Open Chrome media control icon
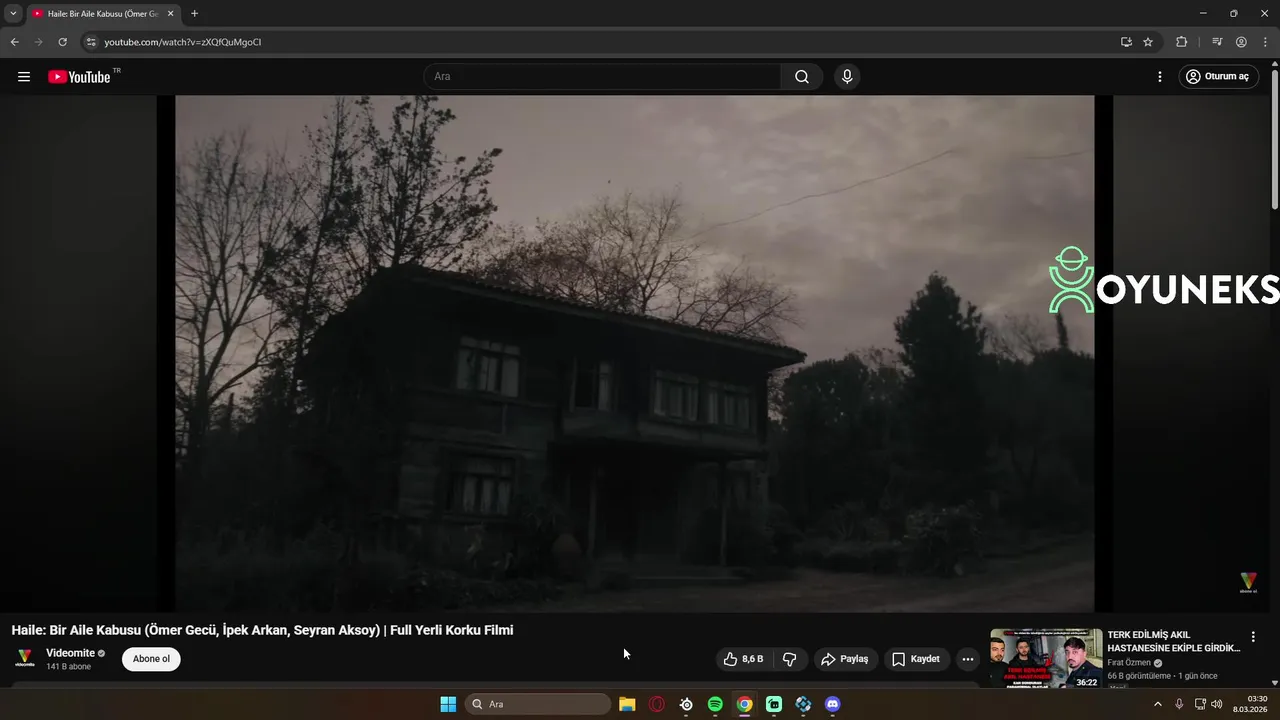 (1217, 42)
